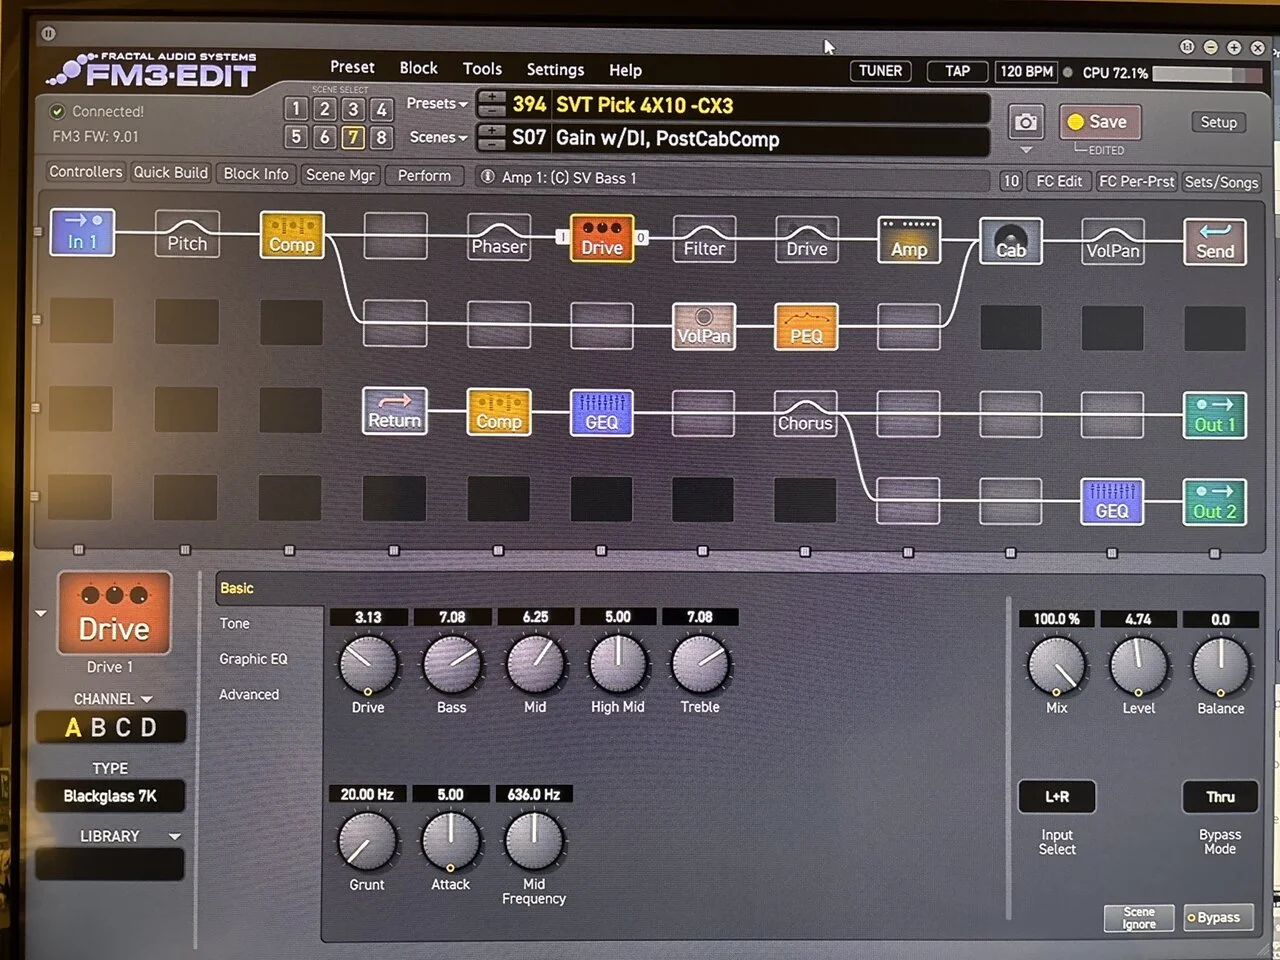Image resolution: width=1280 pixels, height=960 pixels.
Task: Open the CHANNEL dropdown arrow
Action: (146, 699)
